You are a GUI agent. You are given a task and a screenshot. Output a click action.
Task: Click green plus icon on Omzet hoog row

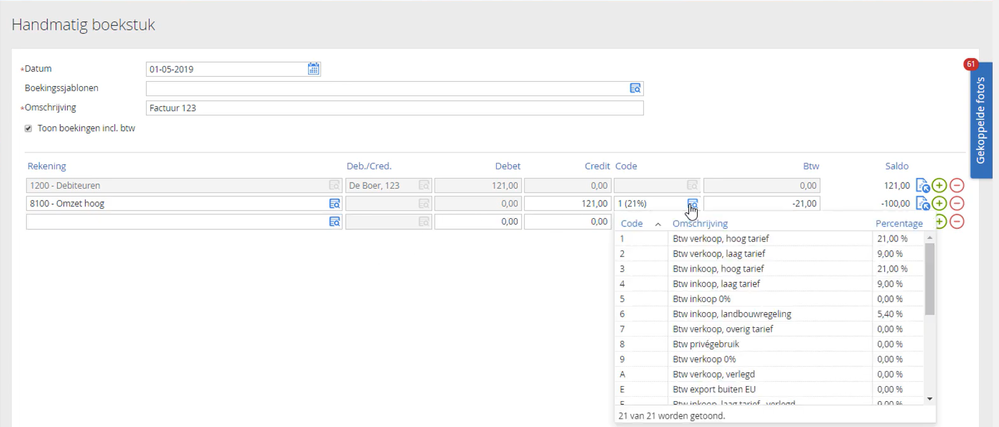[939, 203]
